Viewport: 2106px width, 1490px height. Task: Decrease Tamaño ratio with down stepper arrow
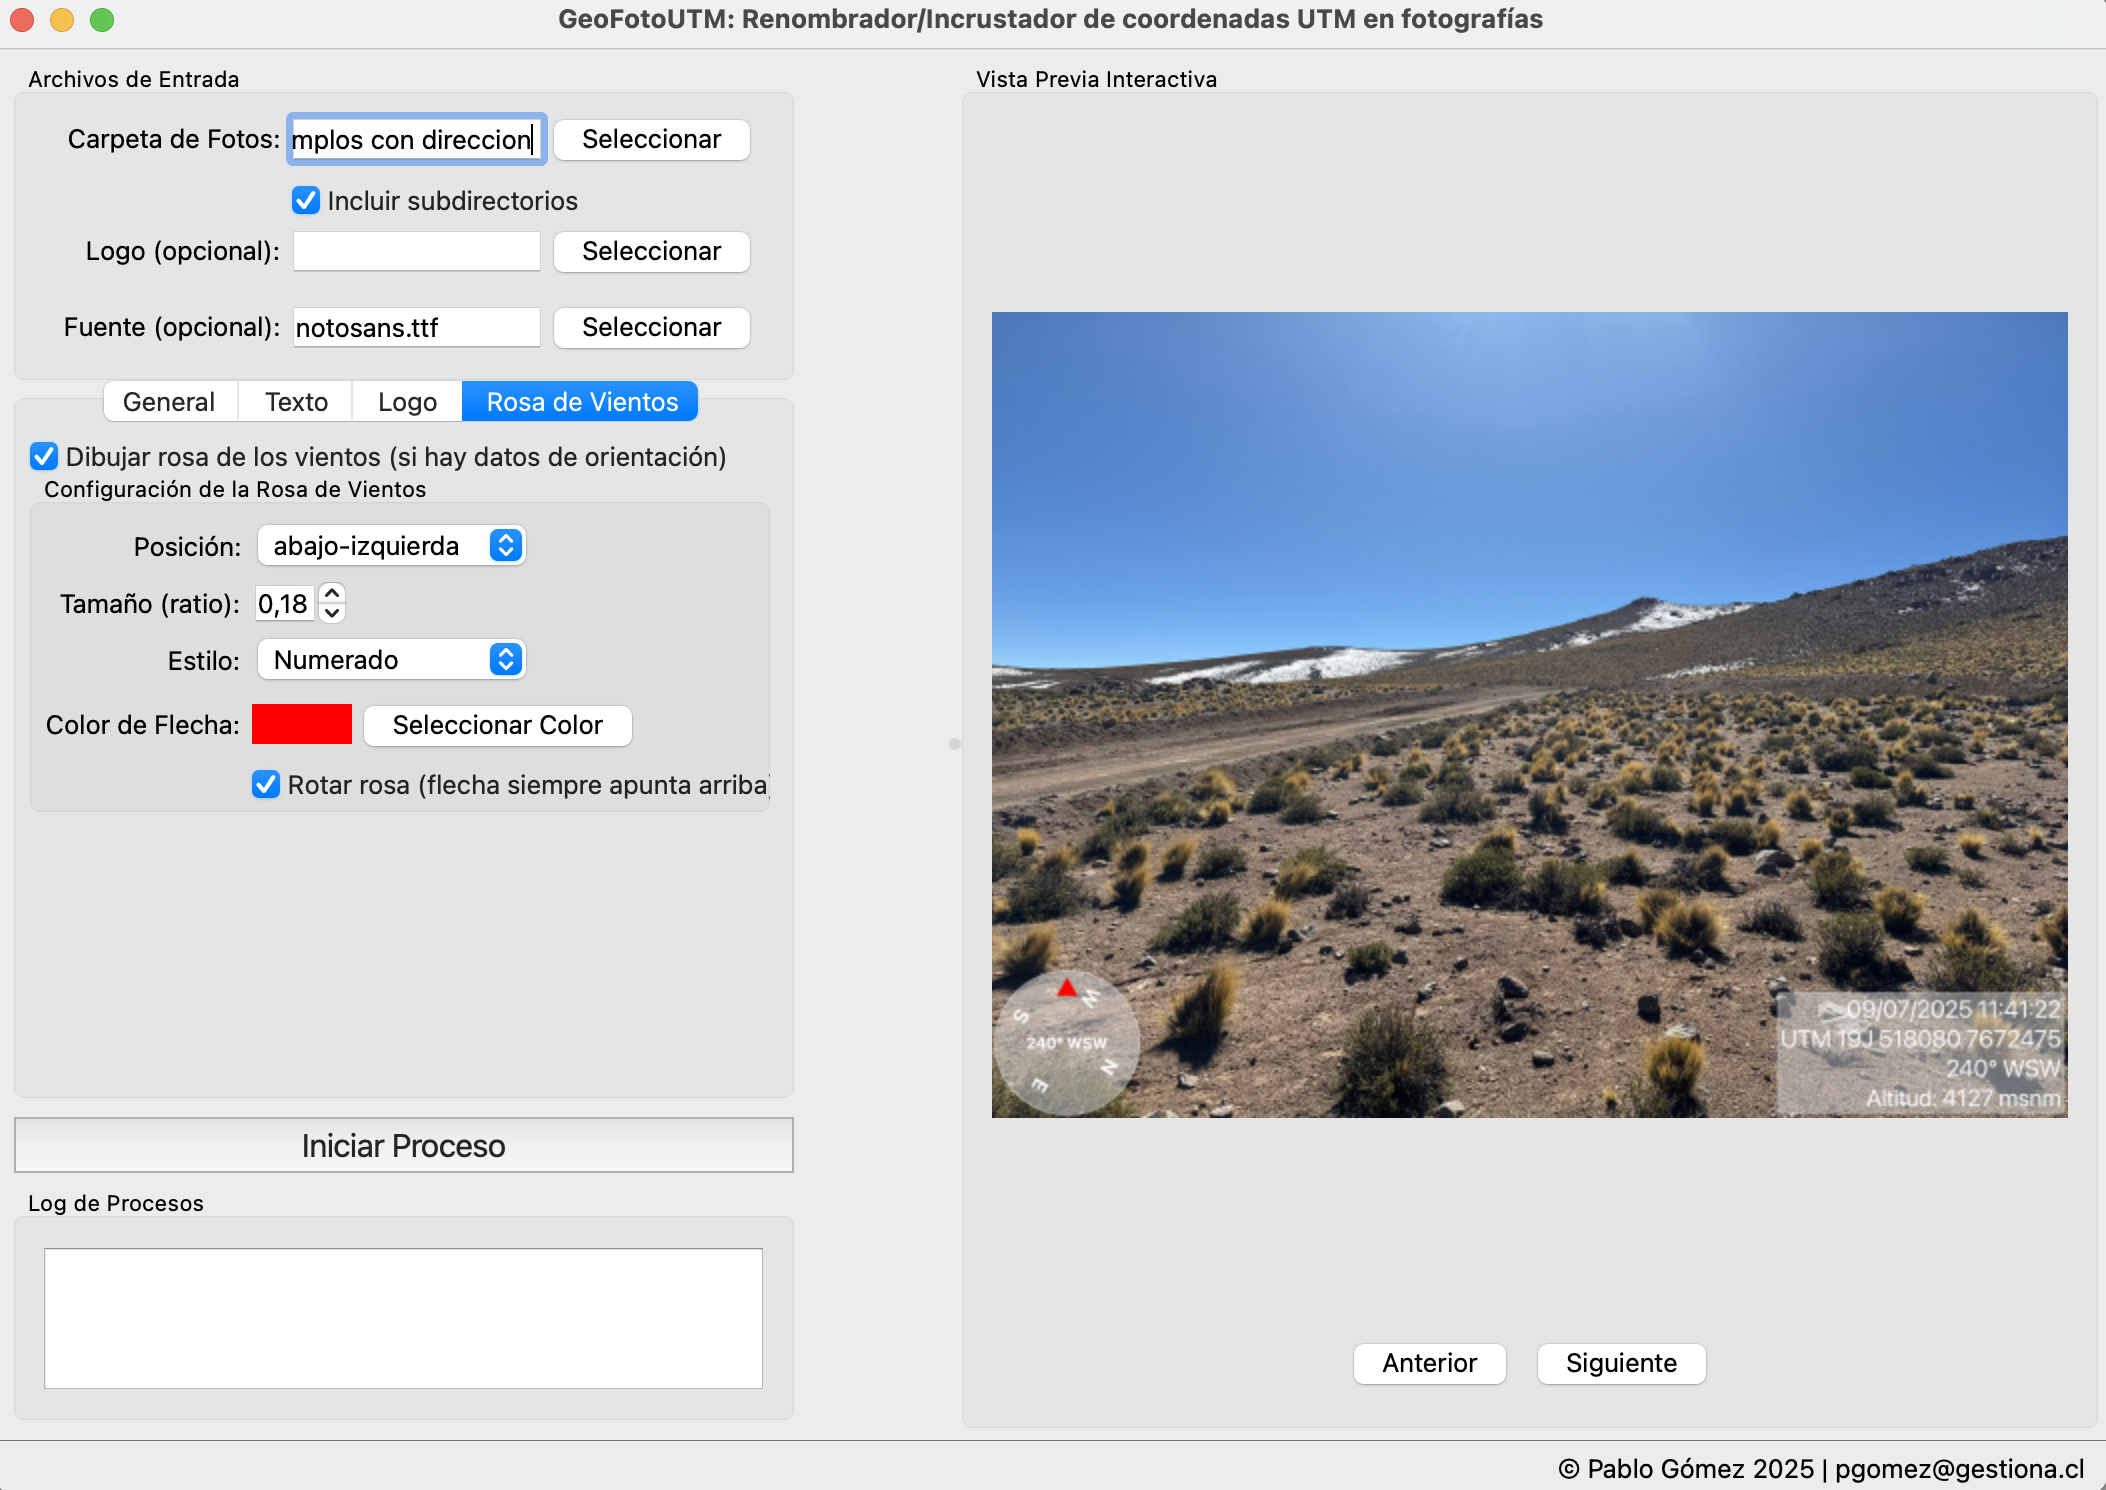pyautogui.click(x=332, y=613)
